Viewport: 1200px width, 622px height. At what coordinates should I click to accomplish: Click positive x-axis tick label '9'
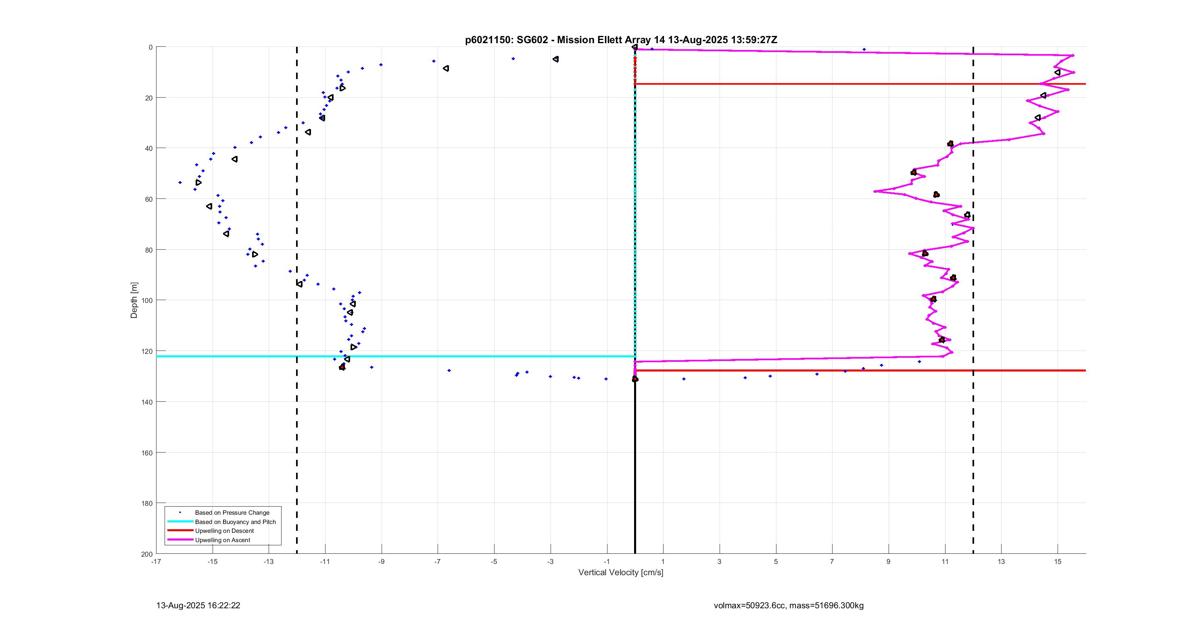(888, 562)
